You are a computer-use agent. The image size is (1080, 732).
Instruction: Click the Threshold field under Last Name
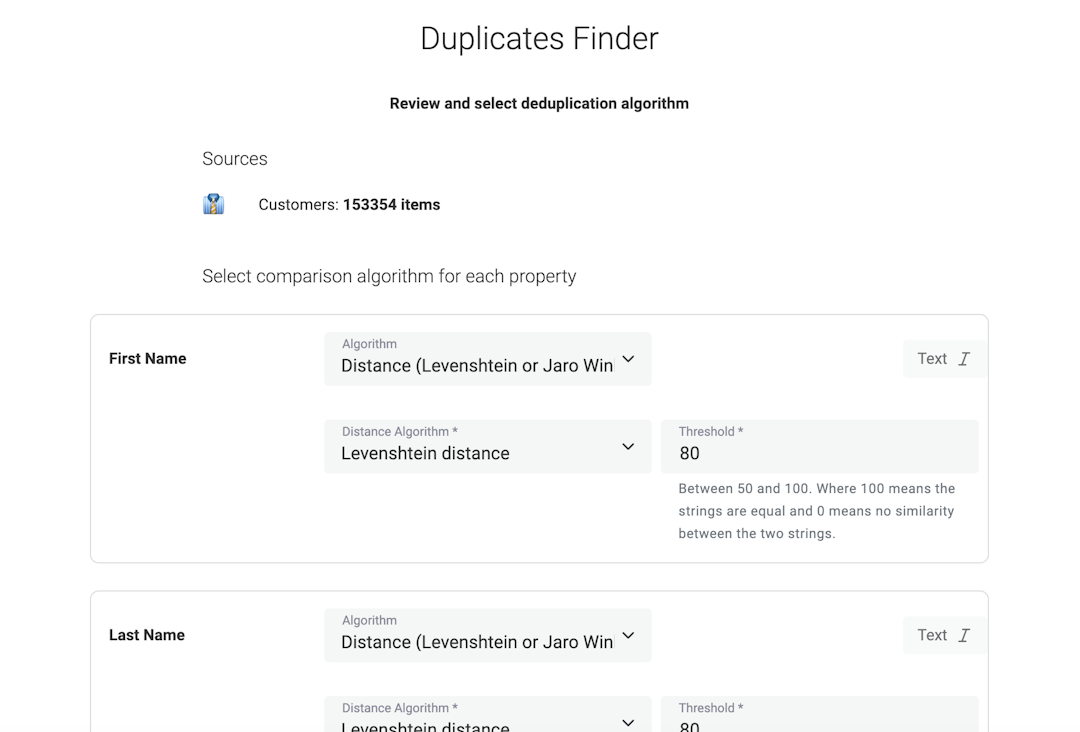click(x=820, y=716)
